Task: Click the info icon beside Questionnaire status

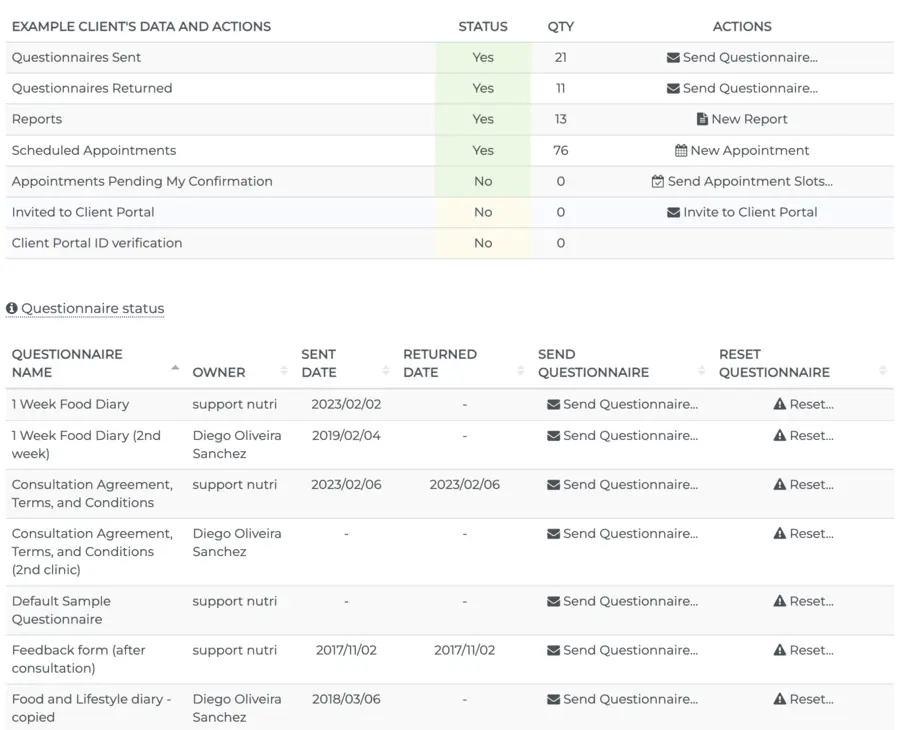Action: pyautogui.click(x=11, y=308)
